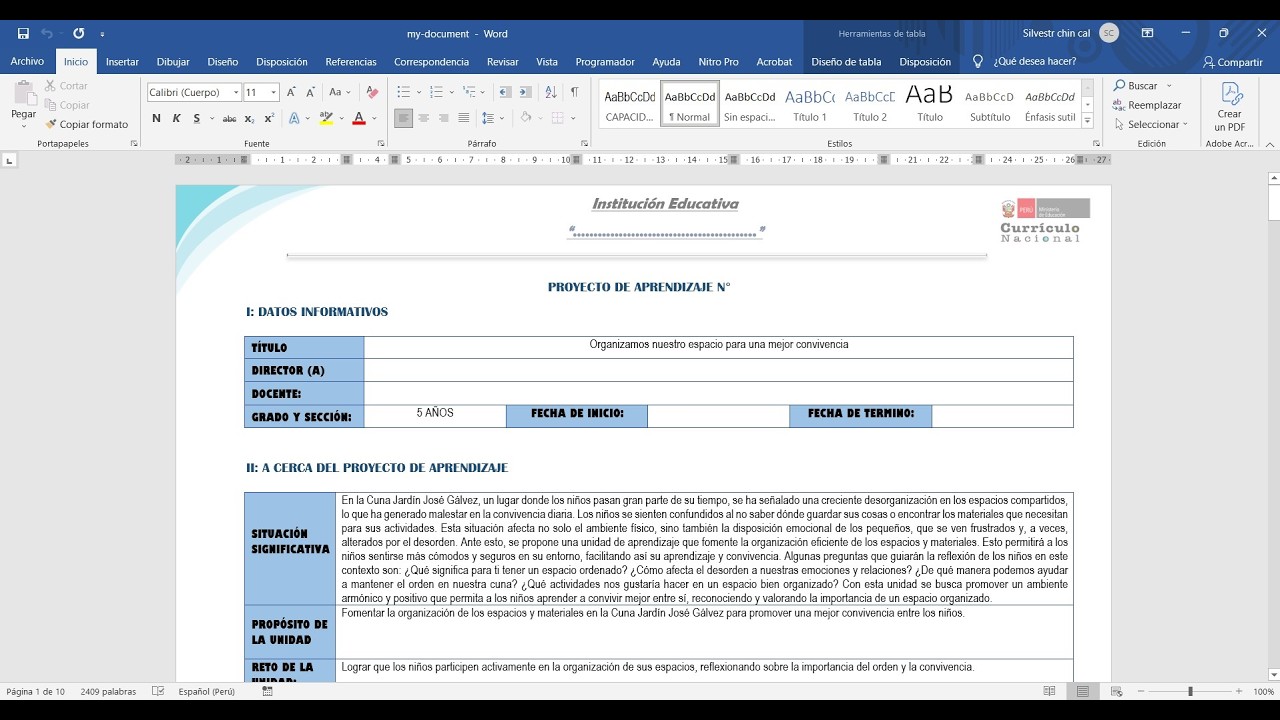This screenshot has height=720, width=1280.
Task: Click the 2409 palabras word count
Action: coord(108,691)
